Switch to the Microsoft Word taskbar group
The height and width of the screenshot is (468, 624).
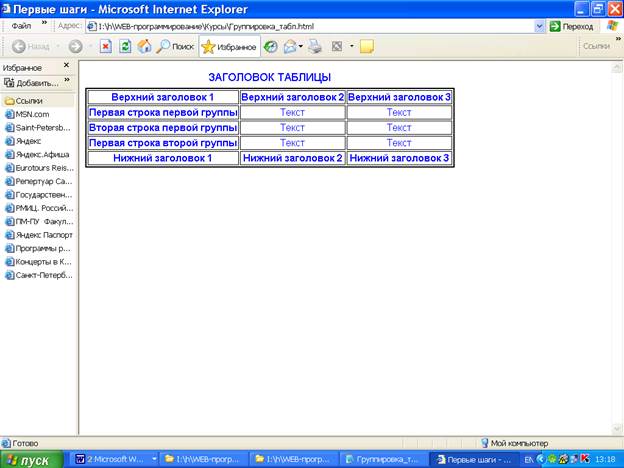114,459
